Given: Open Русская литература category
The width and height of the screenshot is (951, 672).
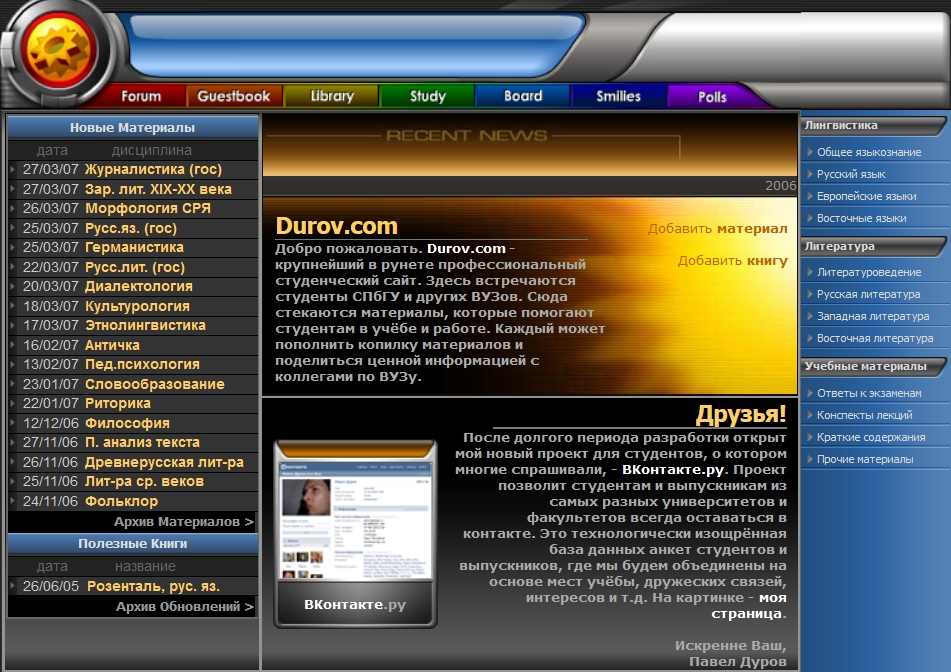Looking at the screenshot, I should pos(868,294).
